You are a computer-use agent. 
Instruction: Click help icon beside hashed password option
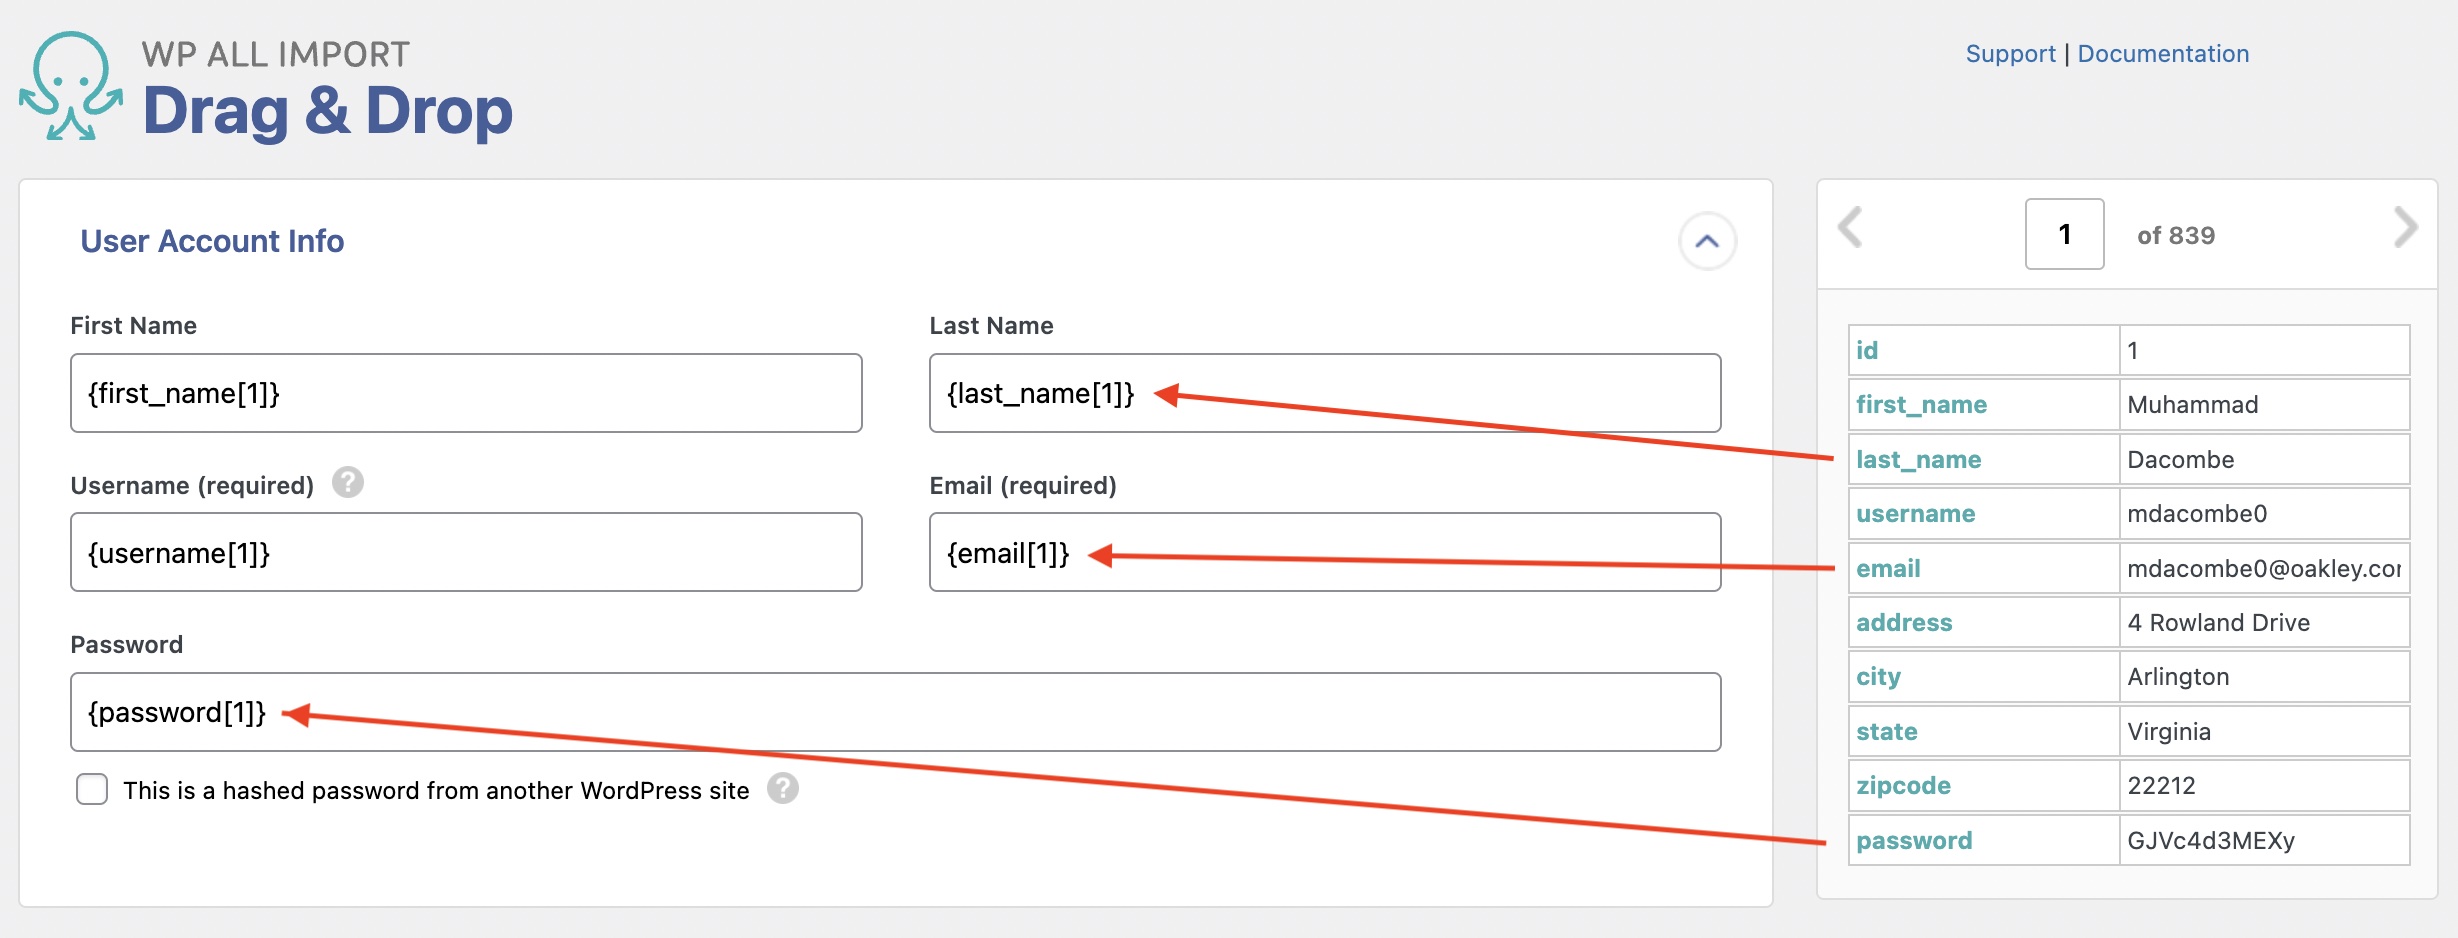tap(782, 789)
